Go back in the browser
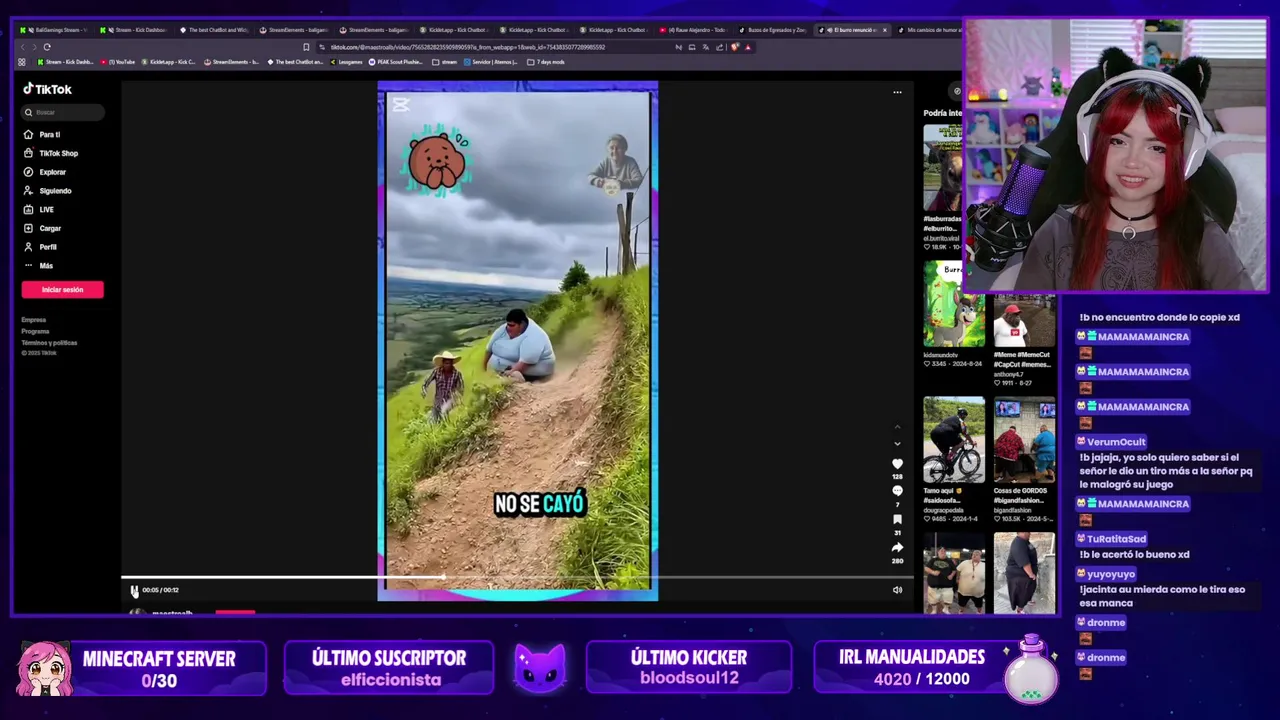Viewport: 1280px width, 720px height. (x=23, y=47)
